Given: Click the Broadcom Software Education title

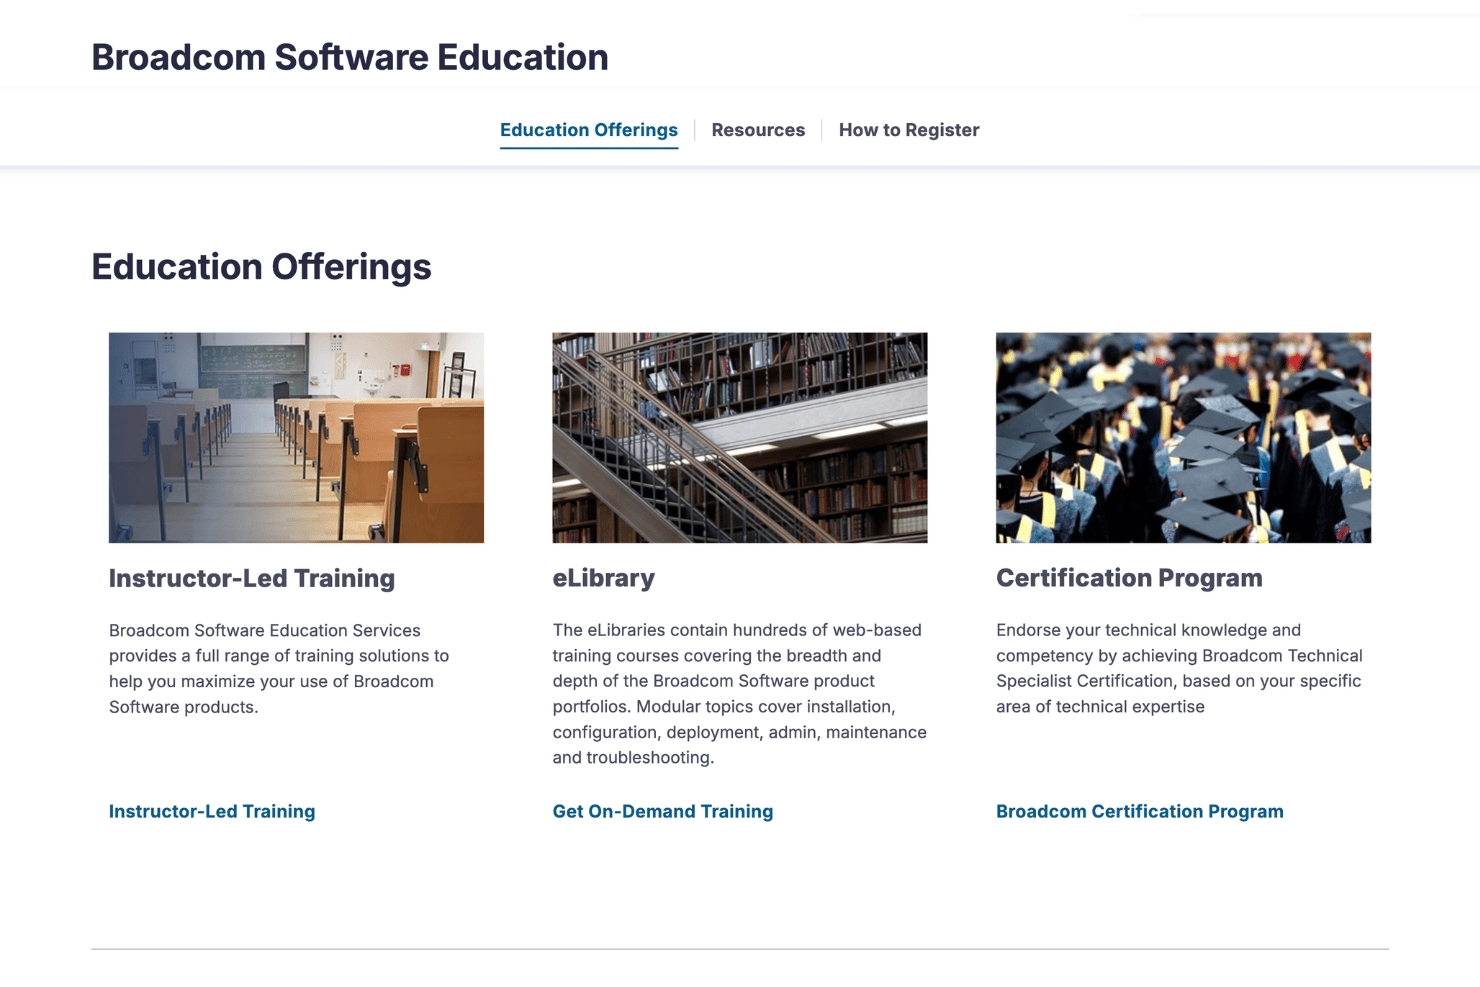Looking at the screenshot, I should [x=350, y=57].
